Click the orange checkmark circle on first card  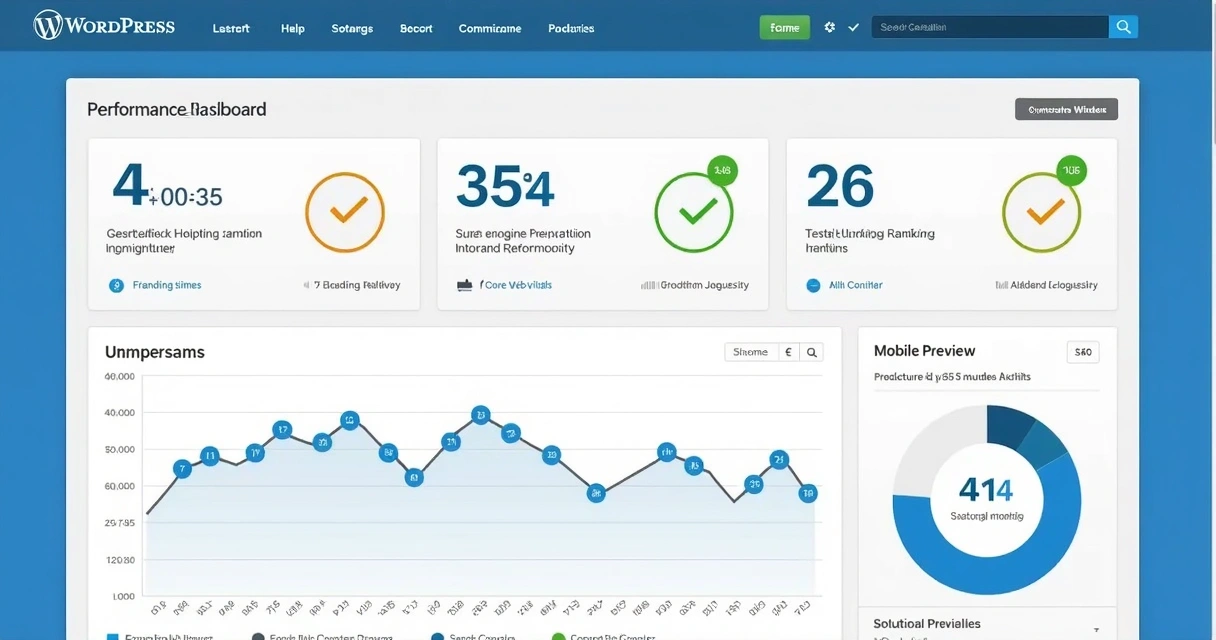click(344, 211)
